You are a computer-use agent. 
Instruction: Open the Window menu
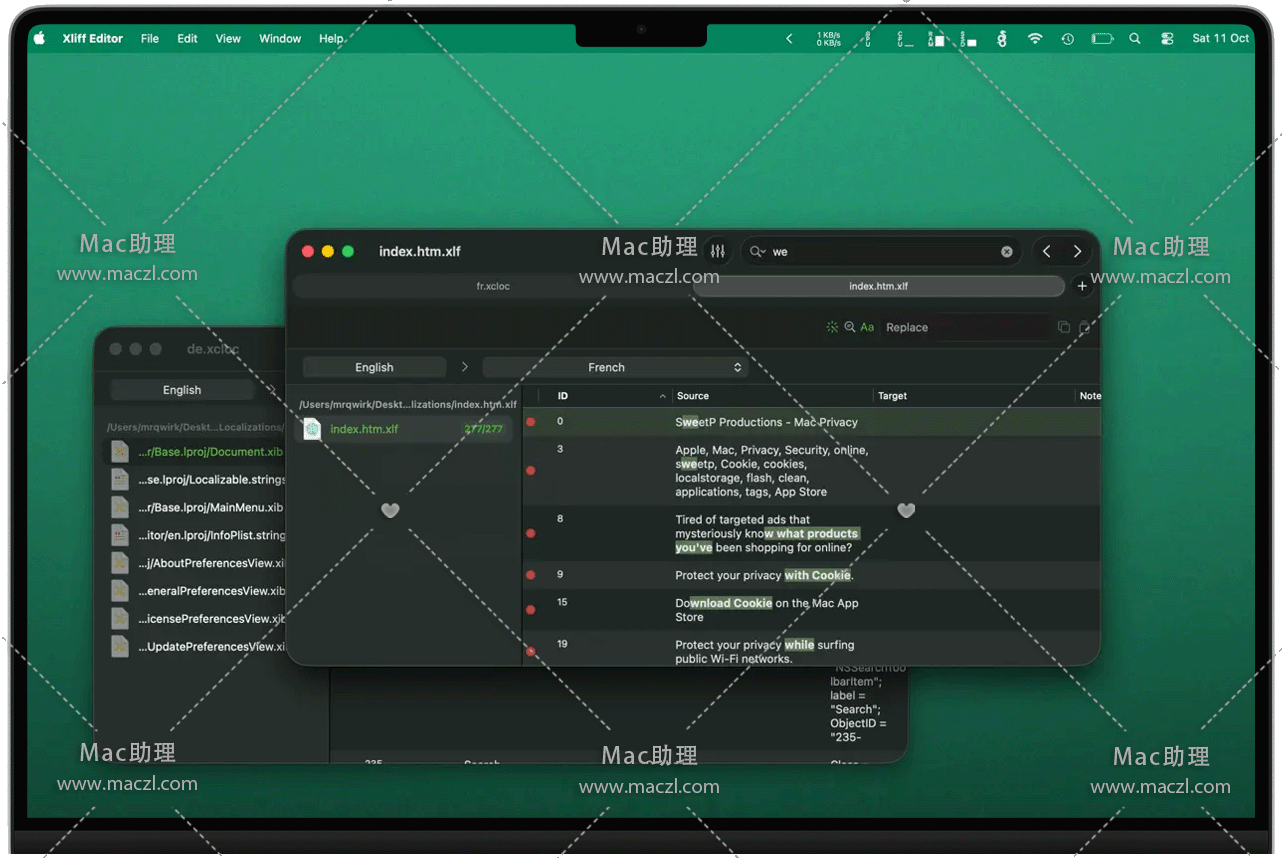click(x=280, y=38)
